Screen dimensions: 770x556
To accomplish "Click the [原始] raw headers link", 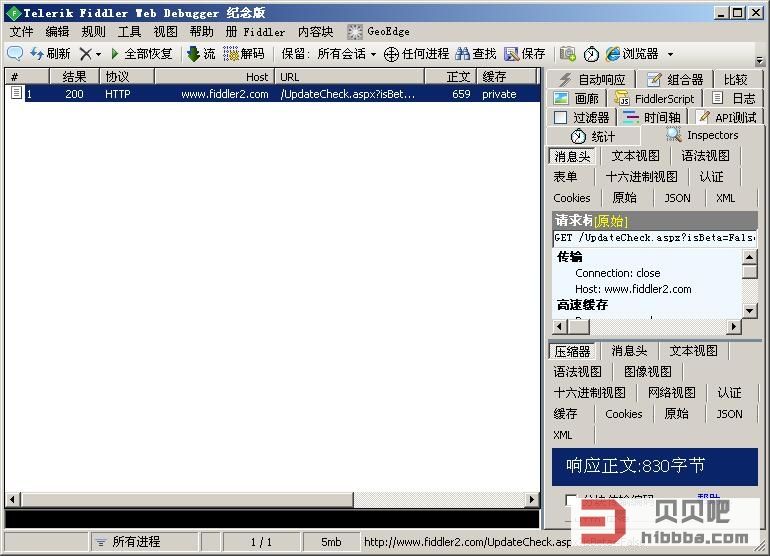I will click(610, 221).
